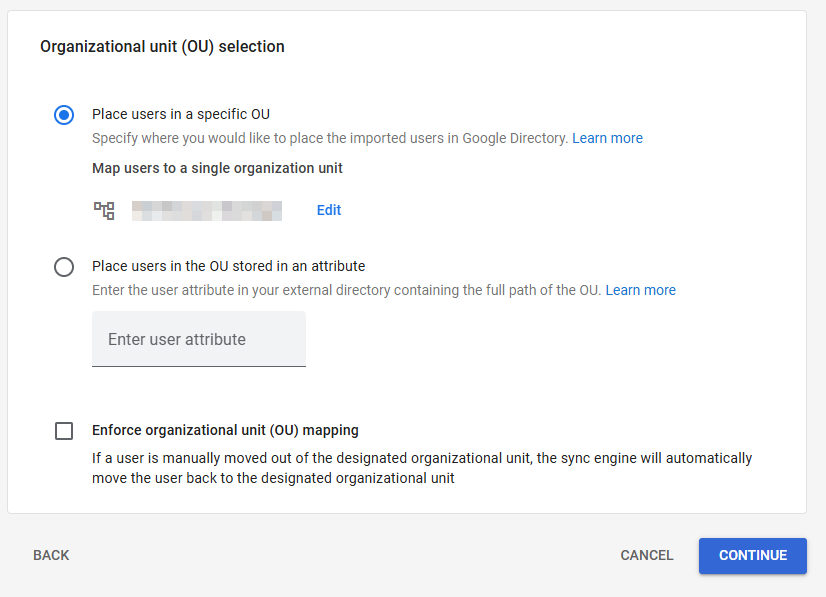Select the 'Place users in the OU stored in an attribute' radio
This screenshot has height=597, width=826.
[64, 267]
